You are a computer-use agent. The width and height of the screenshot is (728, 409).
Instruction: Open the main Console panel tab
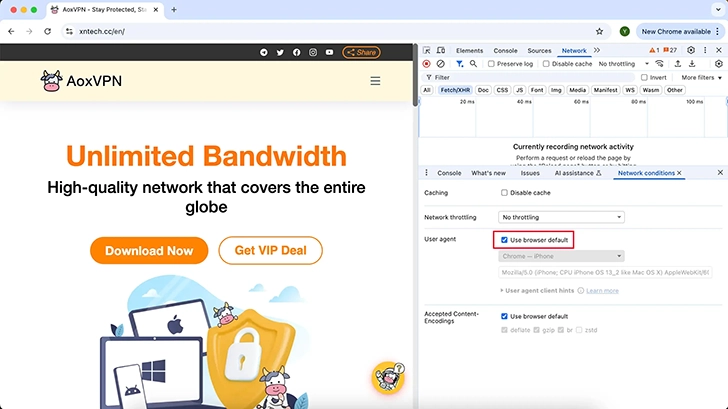pos(505,51)
